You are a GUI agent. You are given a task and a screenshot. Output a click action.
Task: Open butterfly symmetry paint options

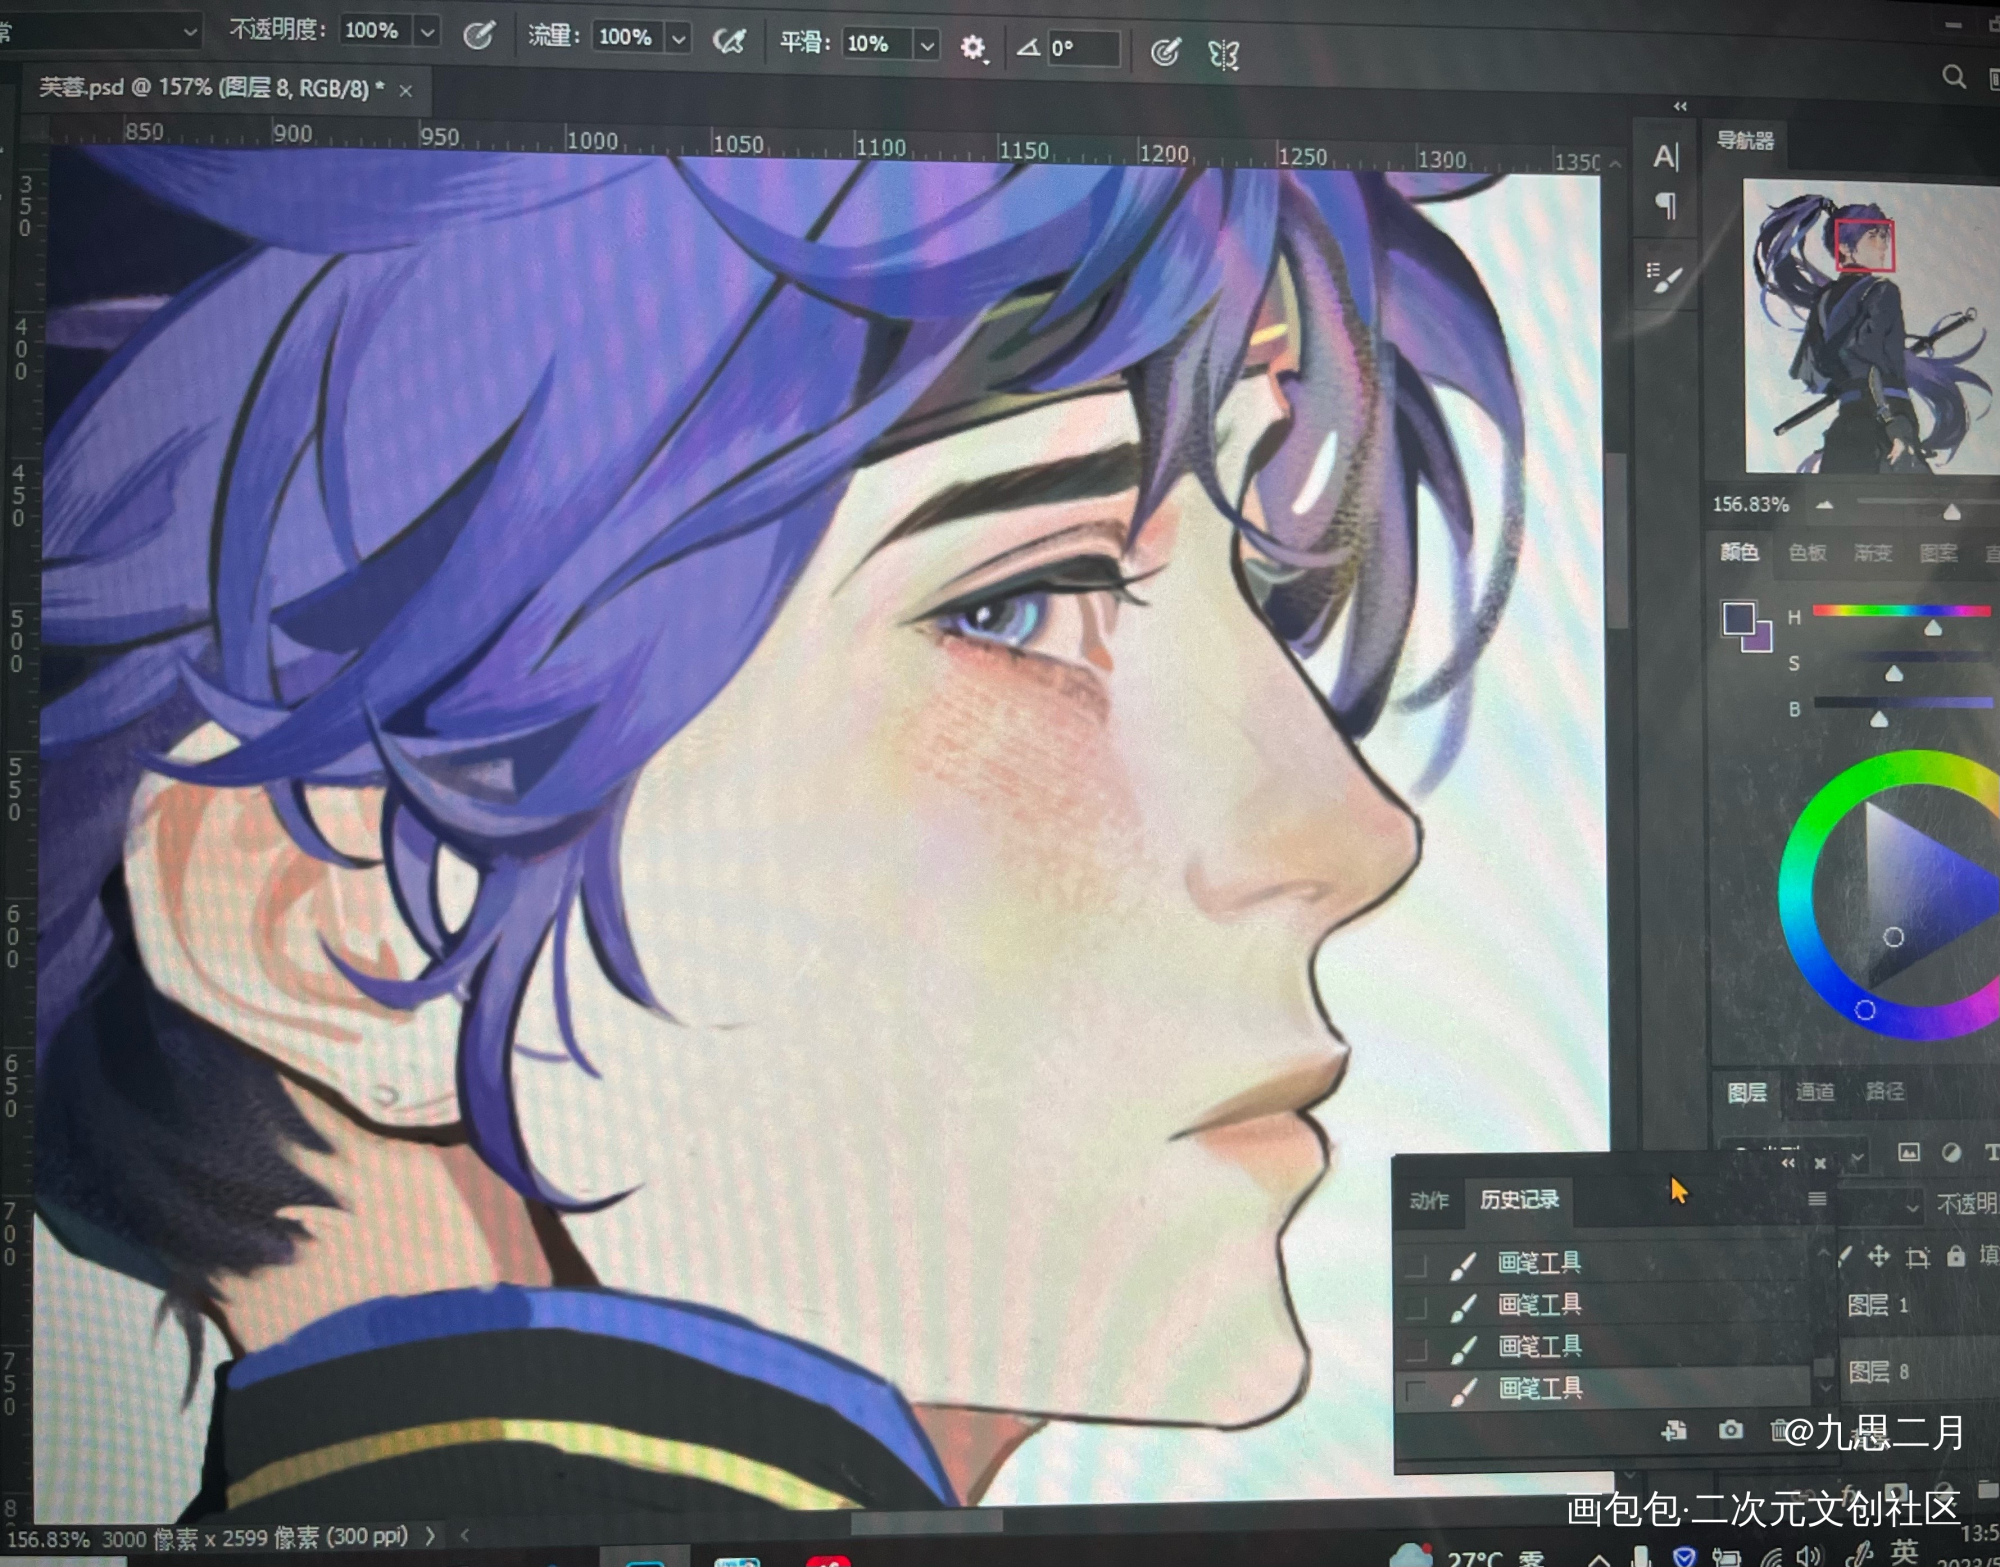point(1224,54)
